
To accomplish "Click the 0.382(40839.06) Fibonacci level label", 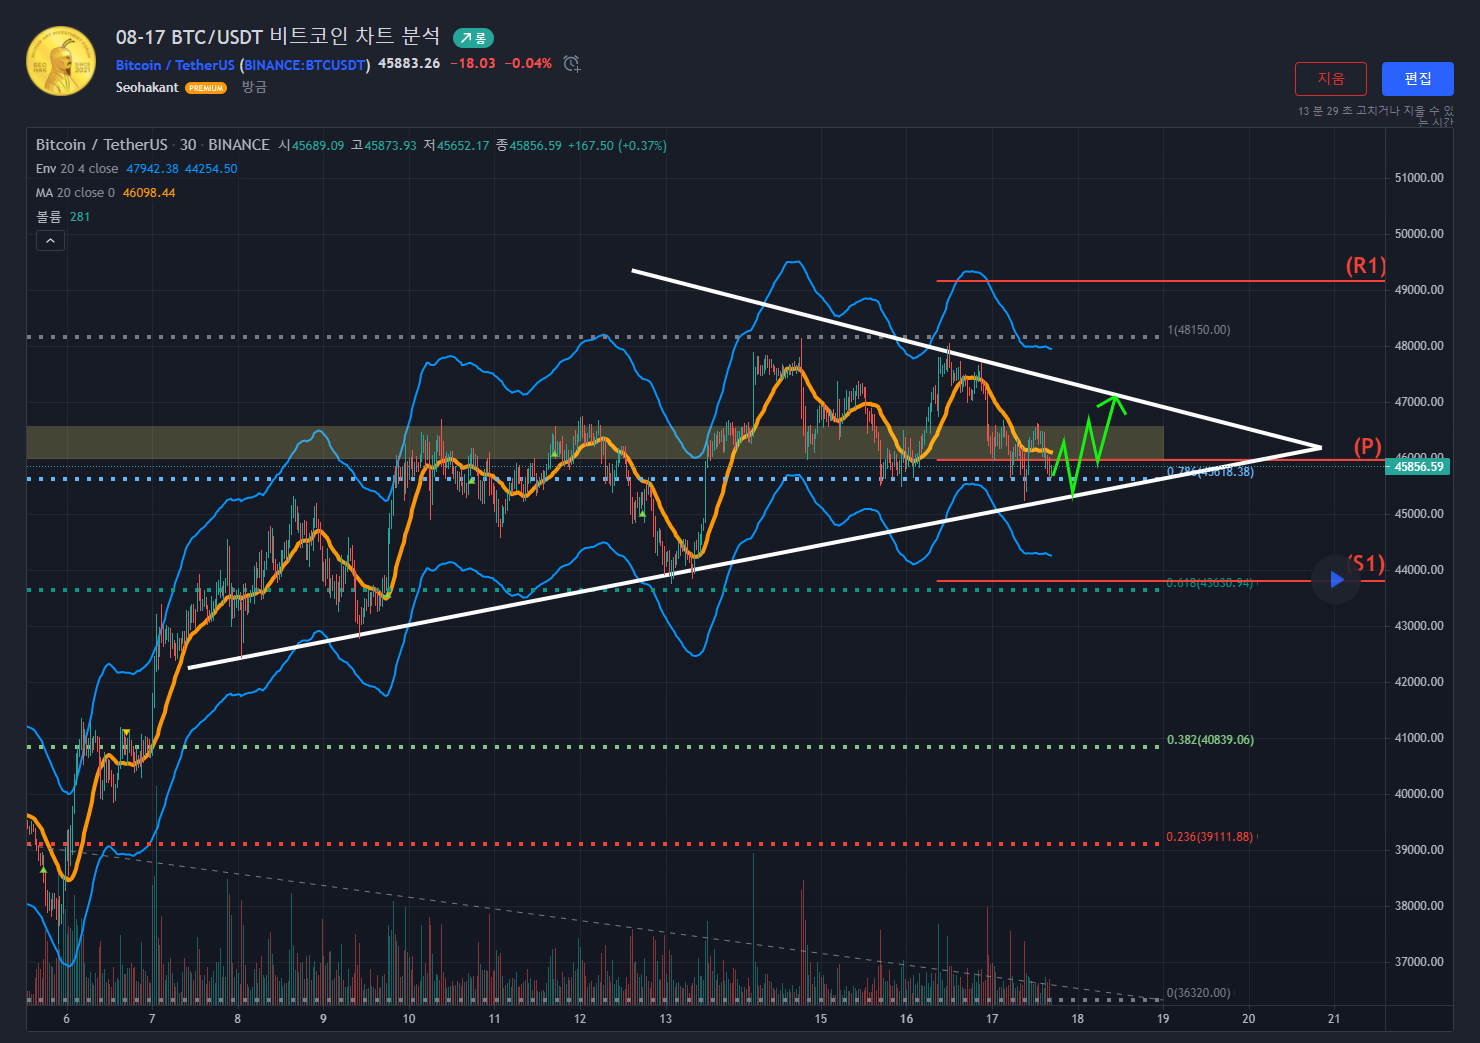I will click(1209, 740).
